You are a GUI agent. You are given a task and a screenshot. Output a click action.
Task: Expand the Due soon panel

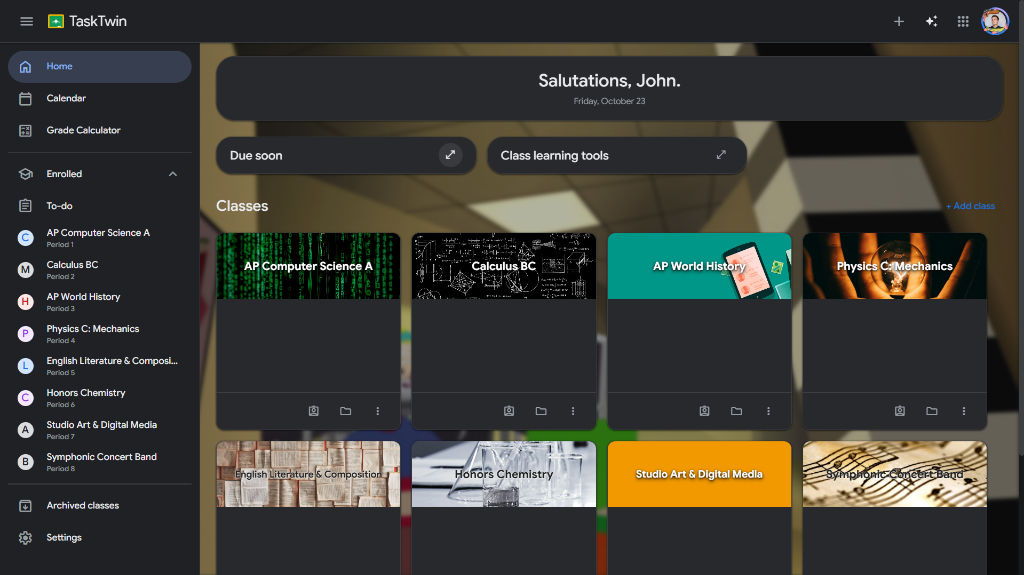[450, 155]
